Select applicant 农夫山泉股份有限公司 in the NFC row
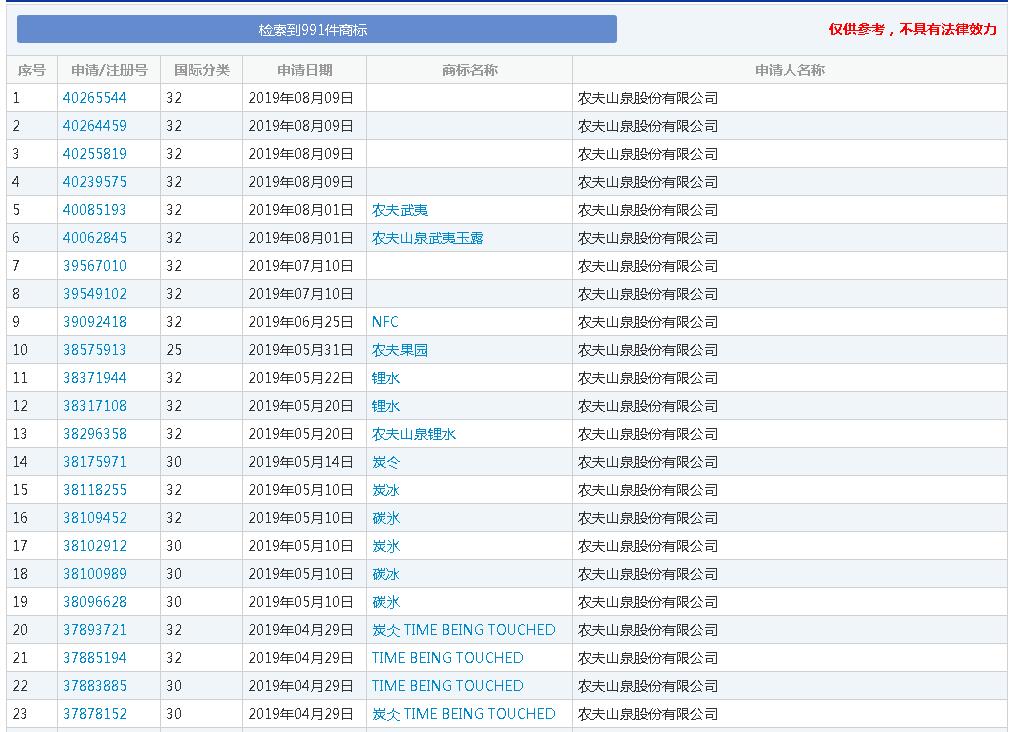The height and width of the screenshot is (732, 1012). pos(648,322)
